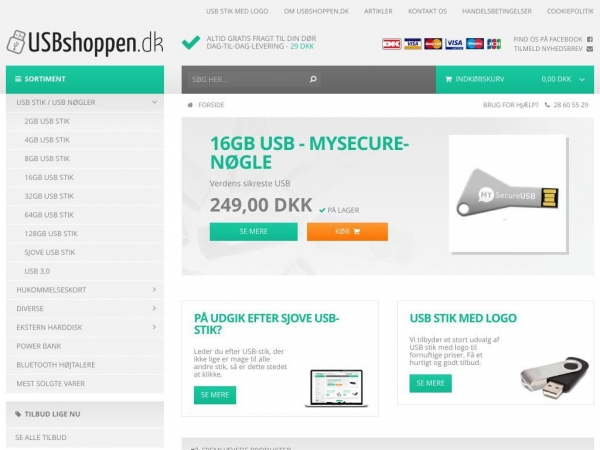The image size is (600, 450).
Task: Click Se Mere under USB Stik Med Logo
Action: 430,383
